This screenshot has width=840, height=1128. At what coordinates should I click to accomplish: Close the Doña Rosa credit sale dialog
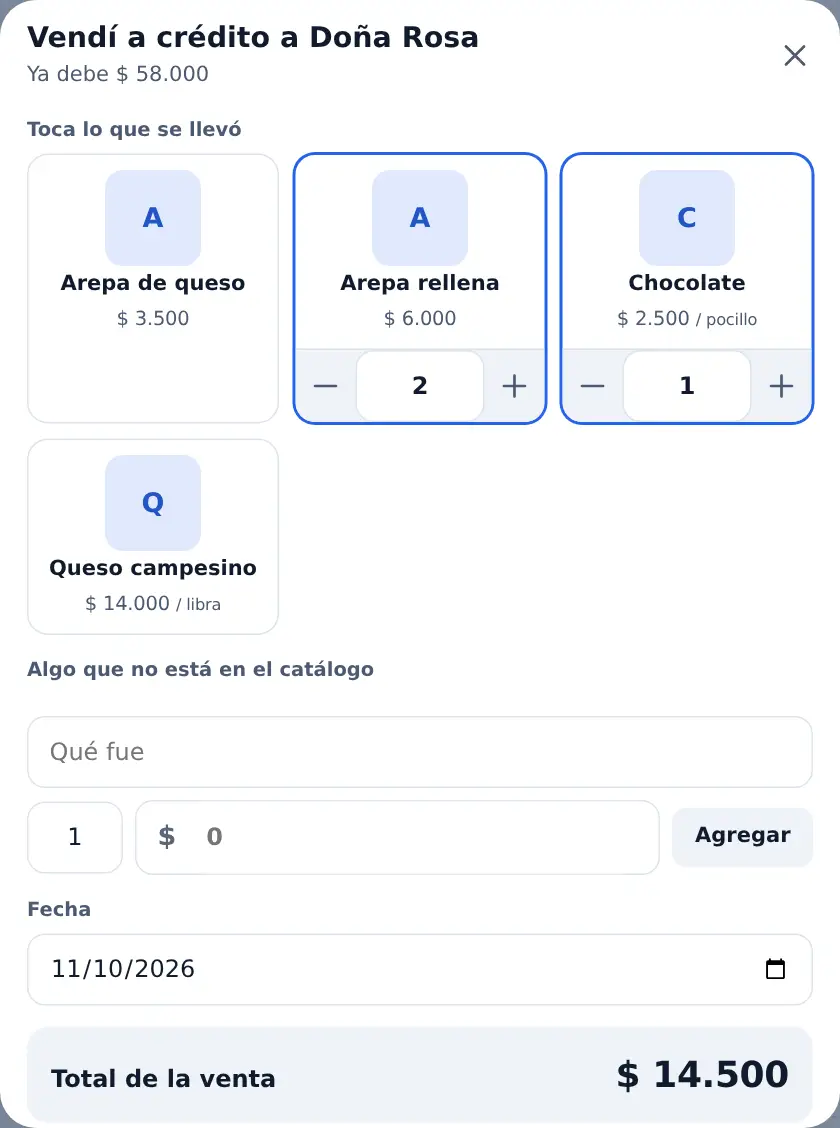coord(795,55)
